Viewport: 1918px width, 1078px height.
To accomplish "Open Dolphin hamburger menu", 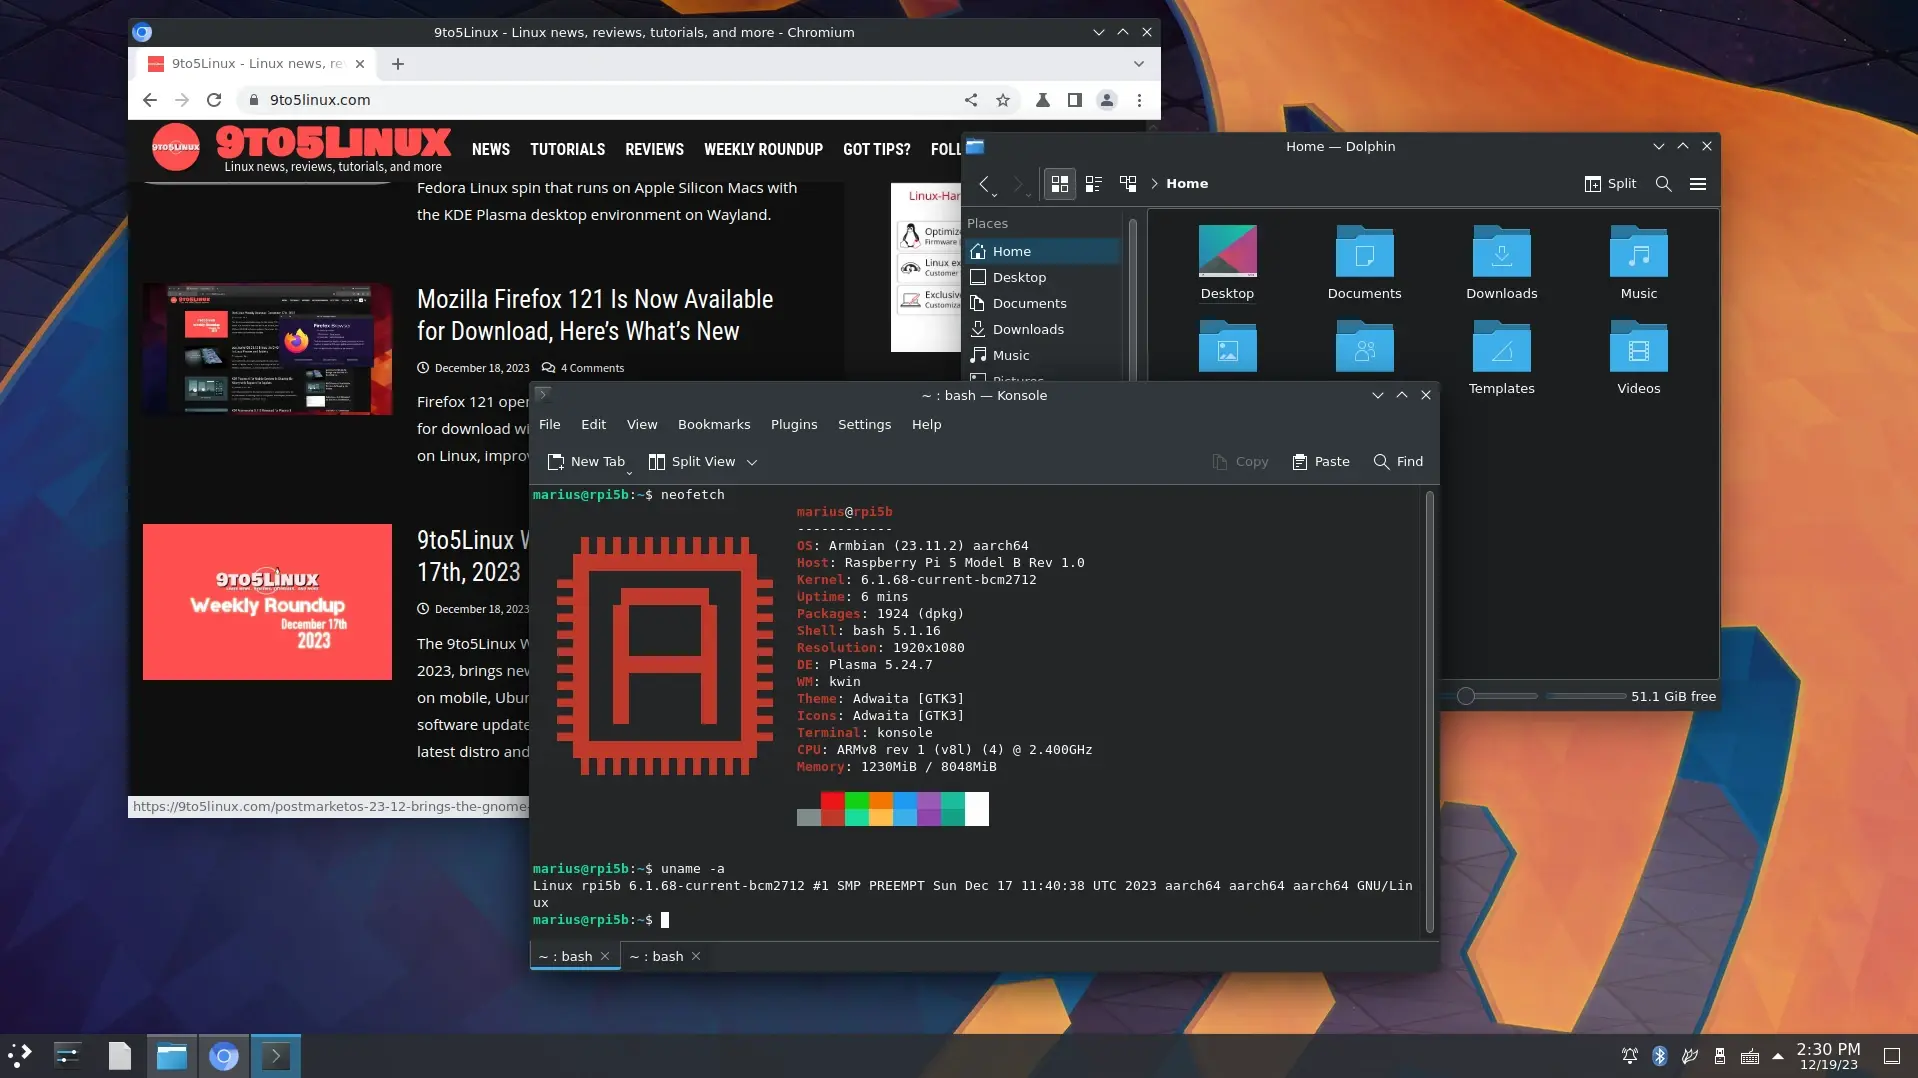I will coord(1698,184).
